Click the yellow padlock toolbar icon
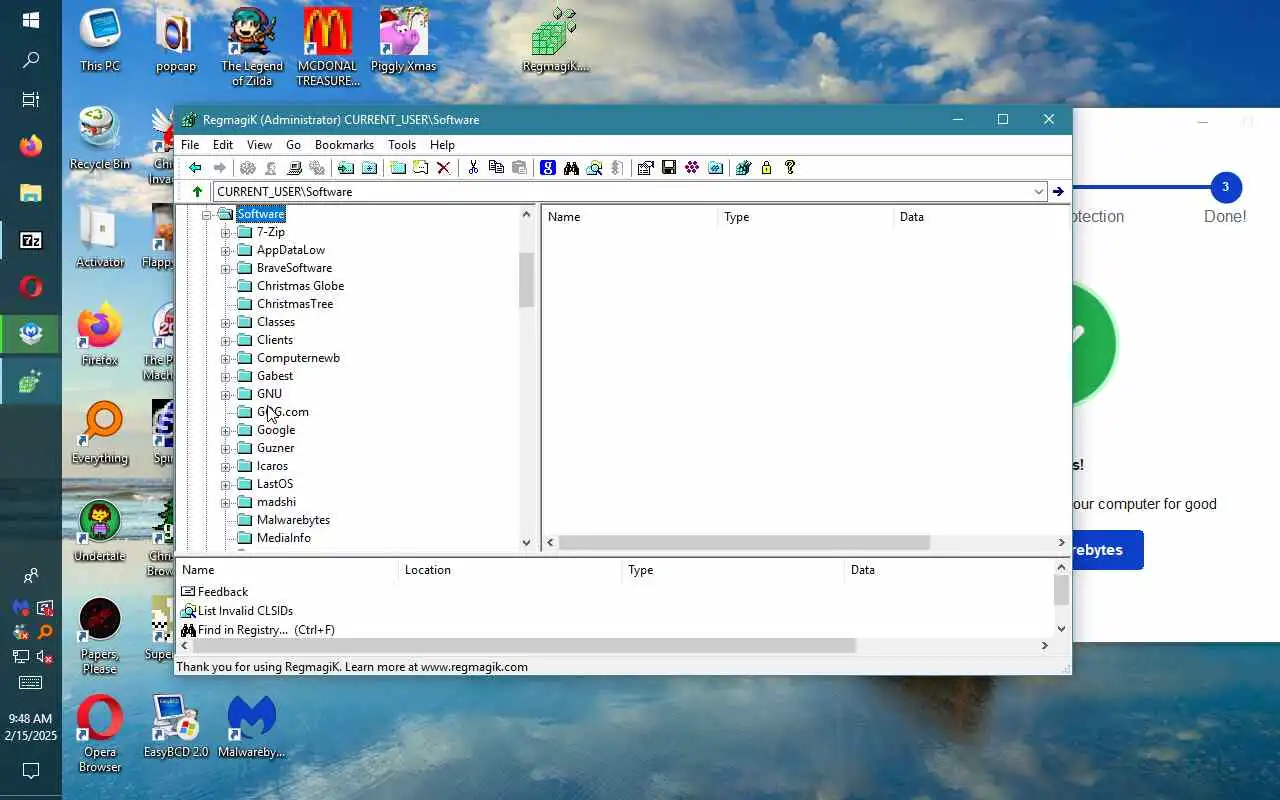Viewport: 1280px width, 800px height. pos(766,168)
